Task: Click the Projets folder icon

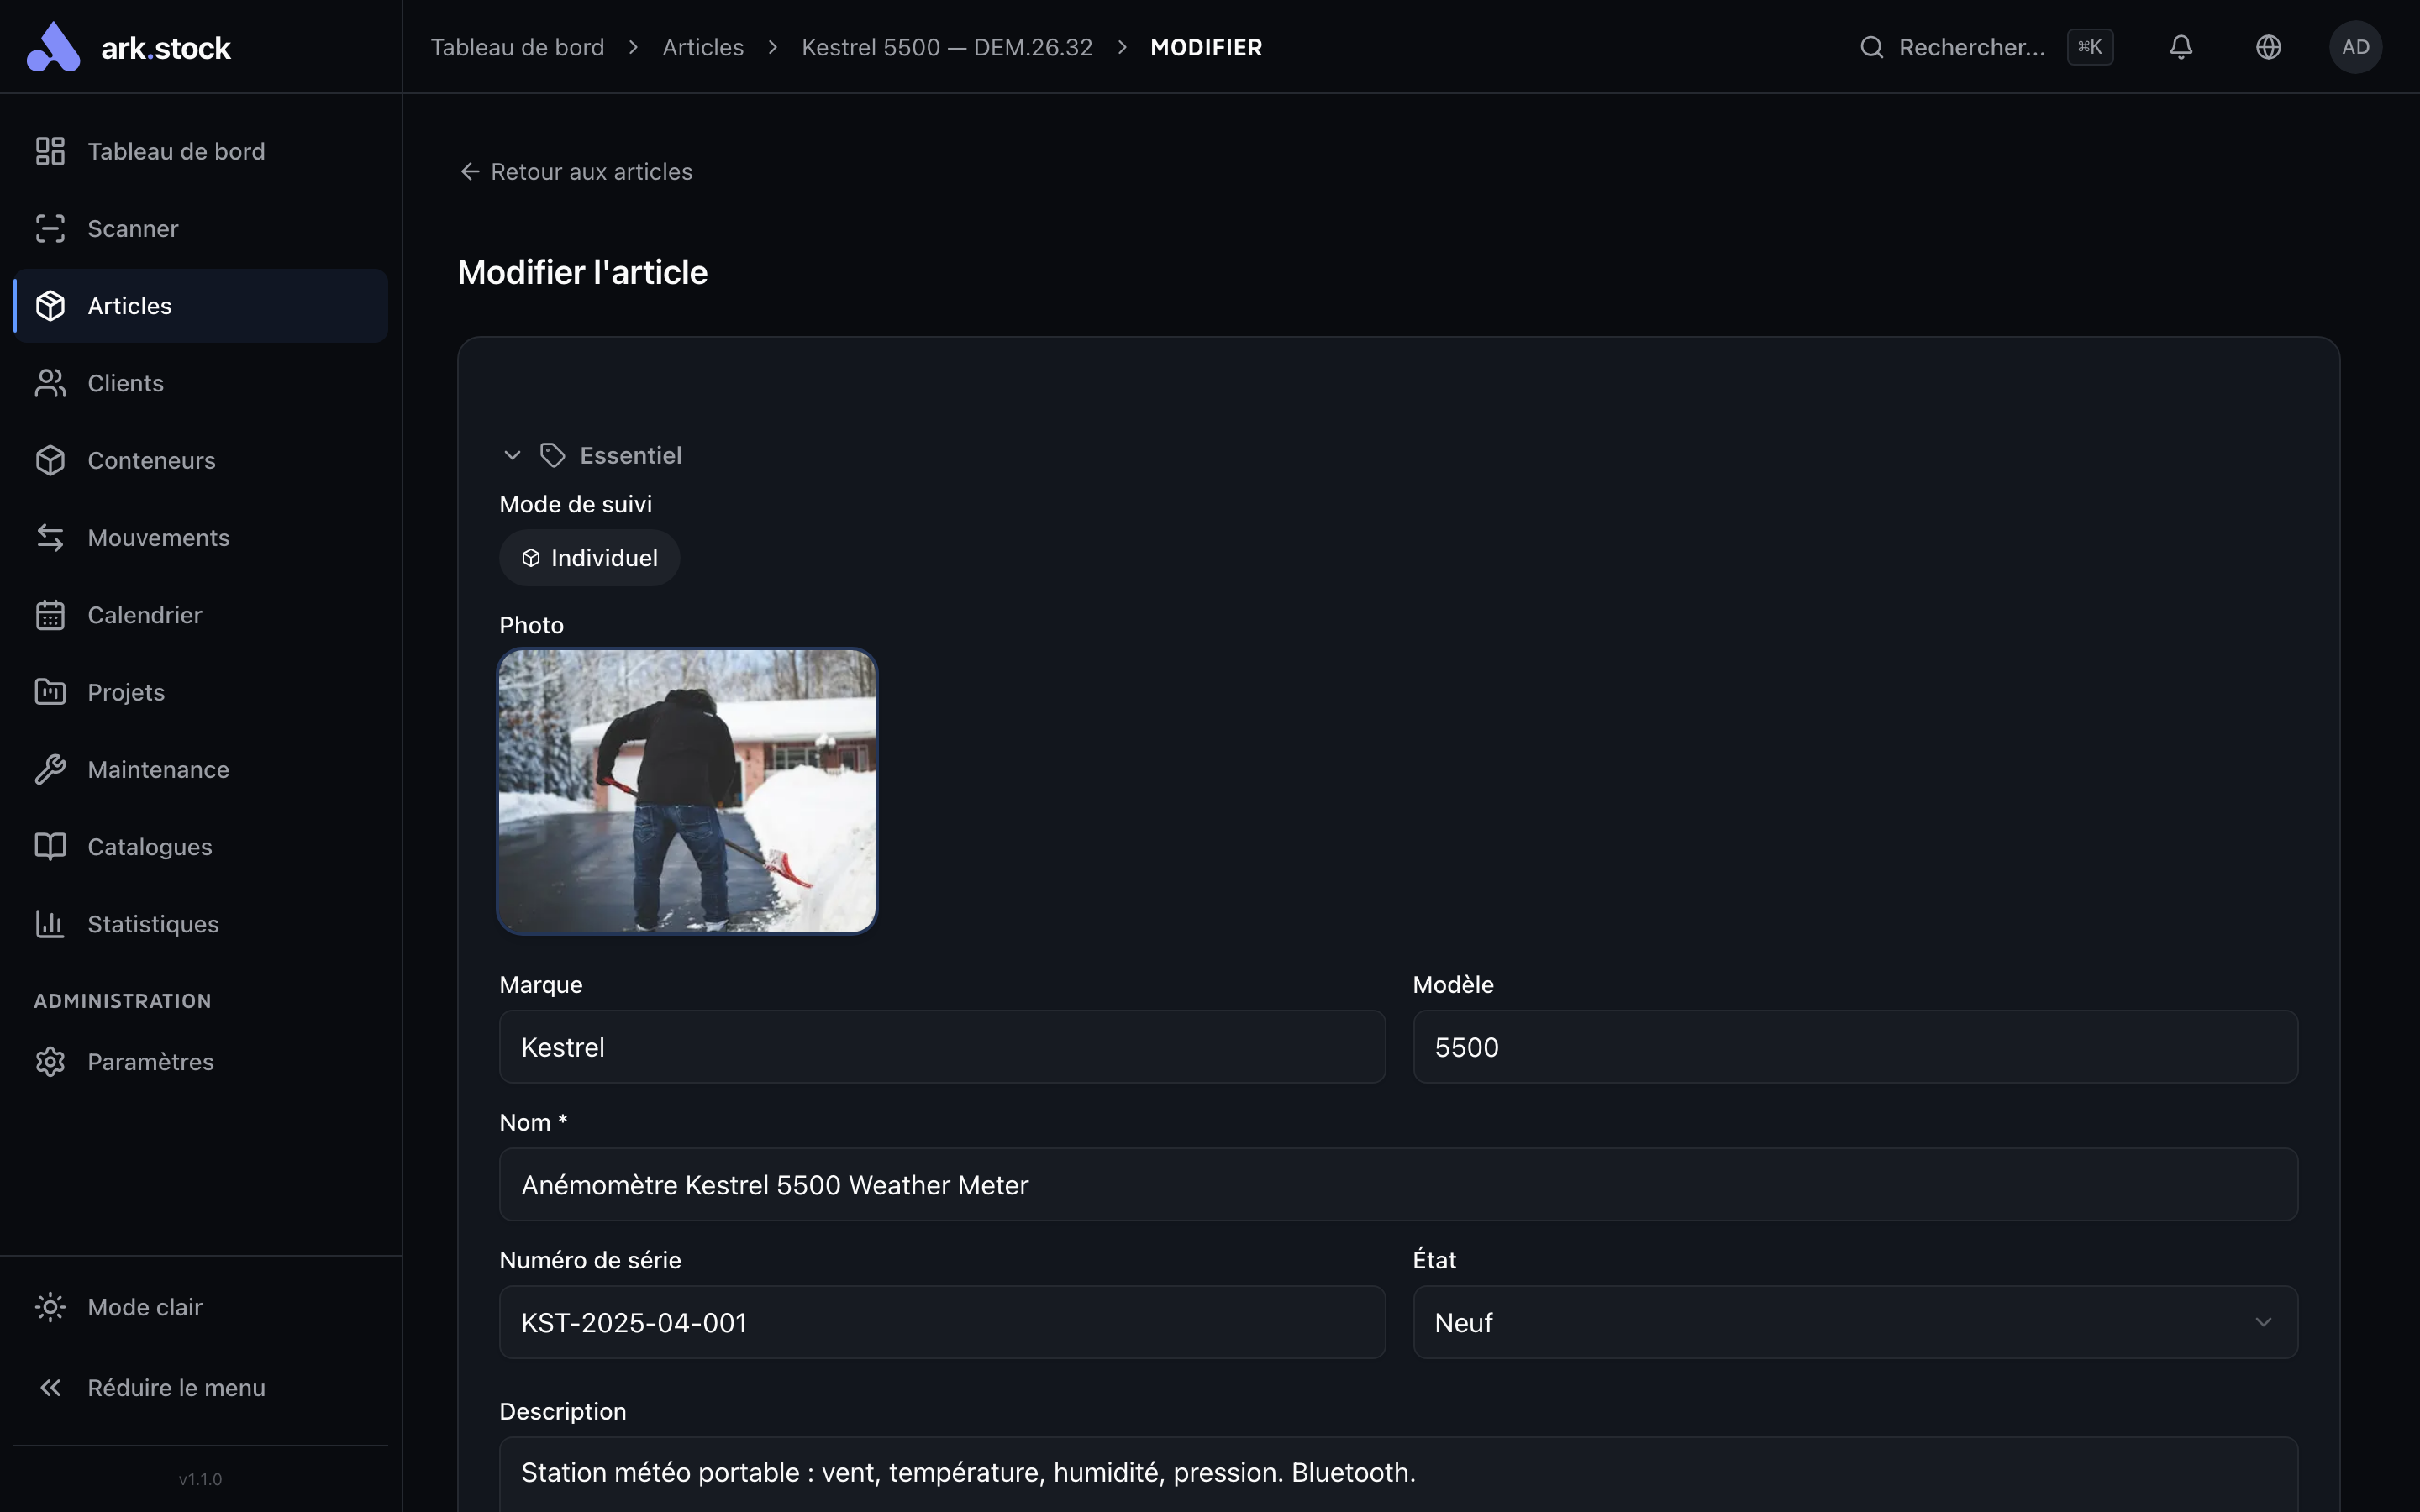Action: [50, 692]
